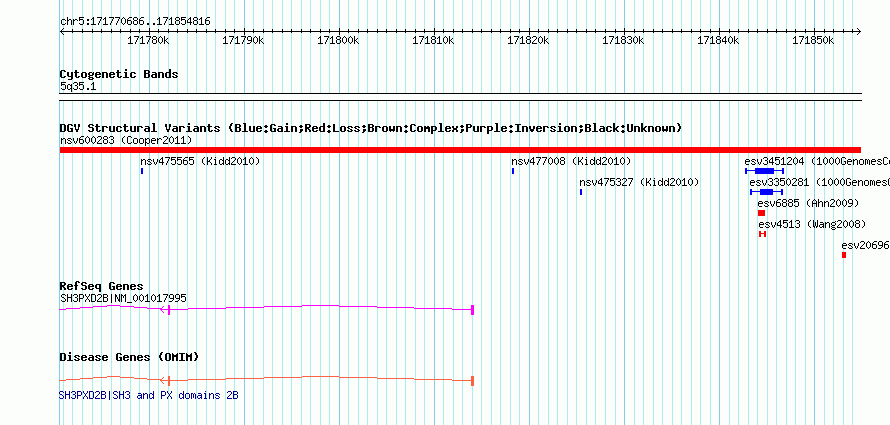Click the arrow exon on the magenta RefSeq gene
This screenshot has width=890, height=425.
point(165,310)
